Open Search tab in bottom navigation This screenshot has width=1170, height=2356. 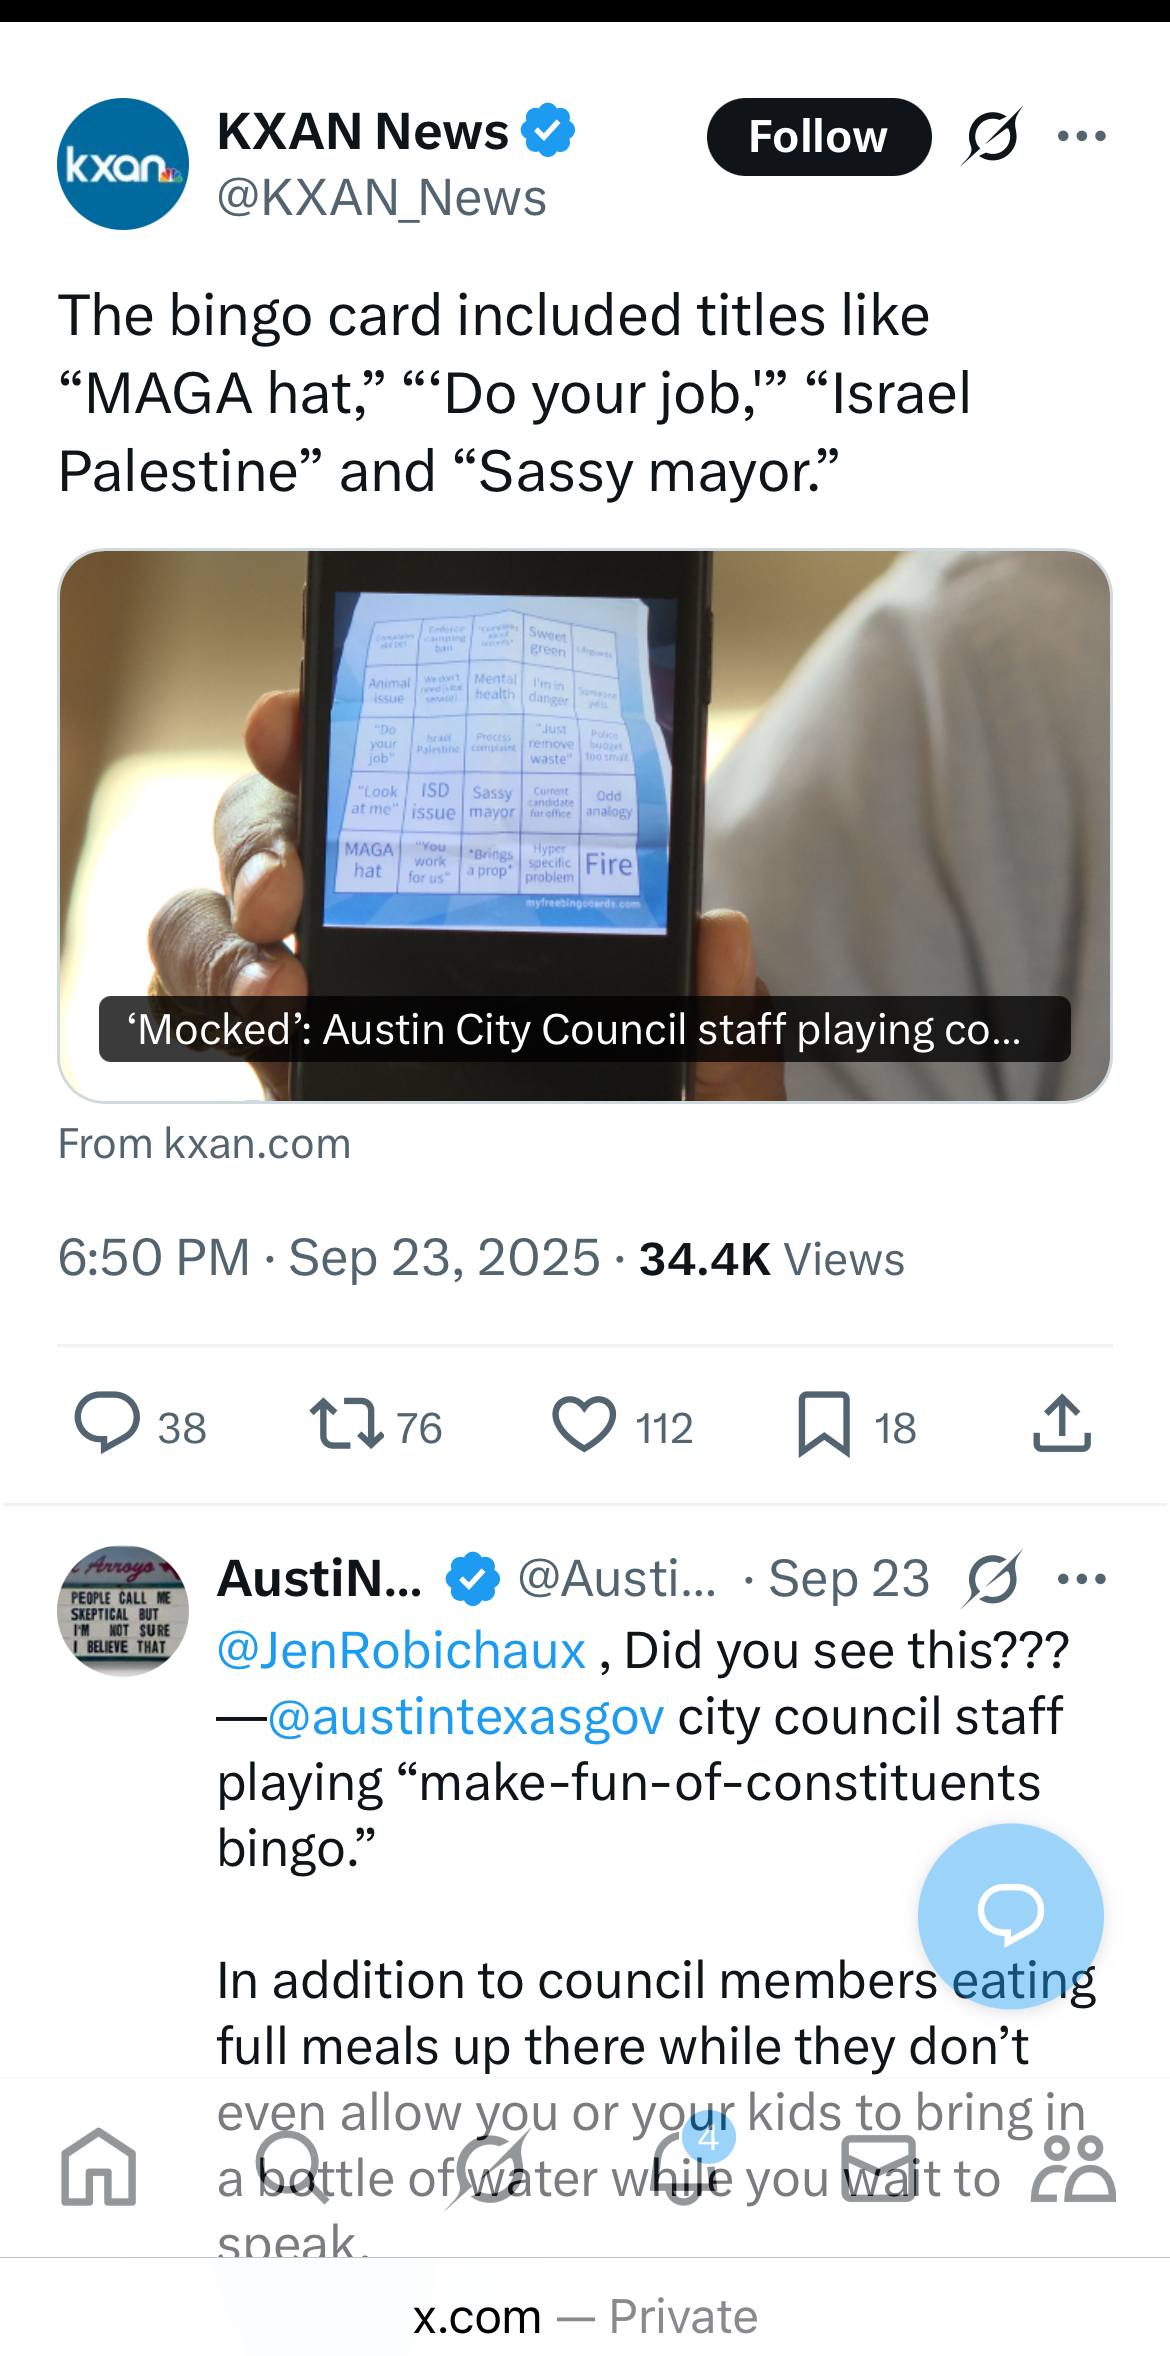[x=292, y=2168]
